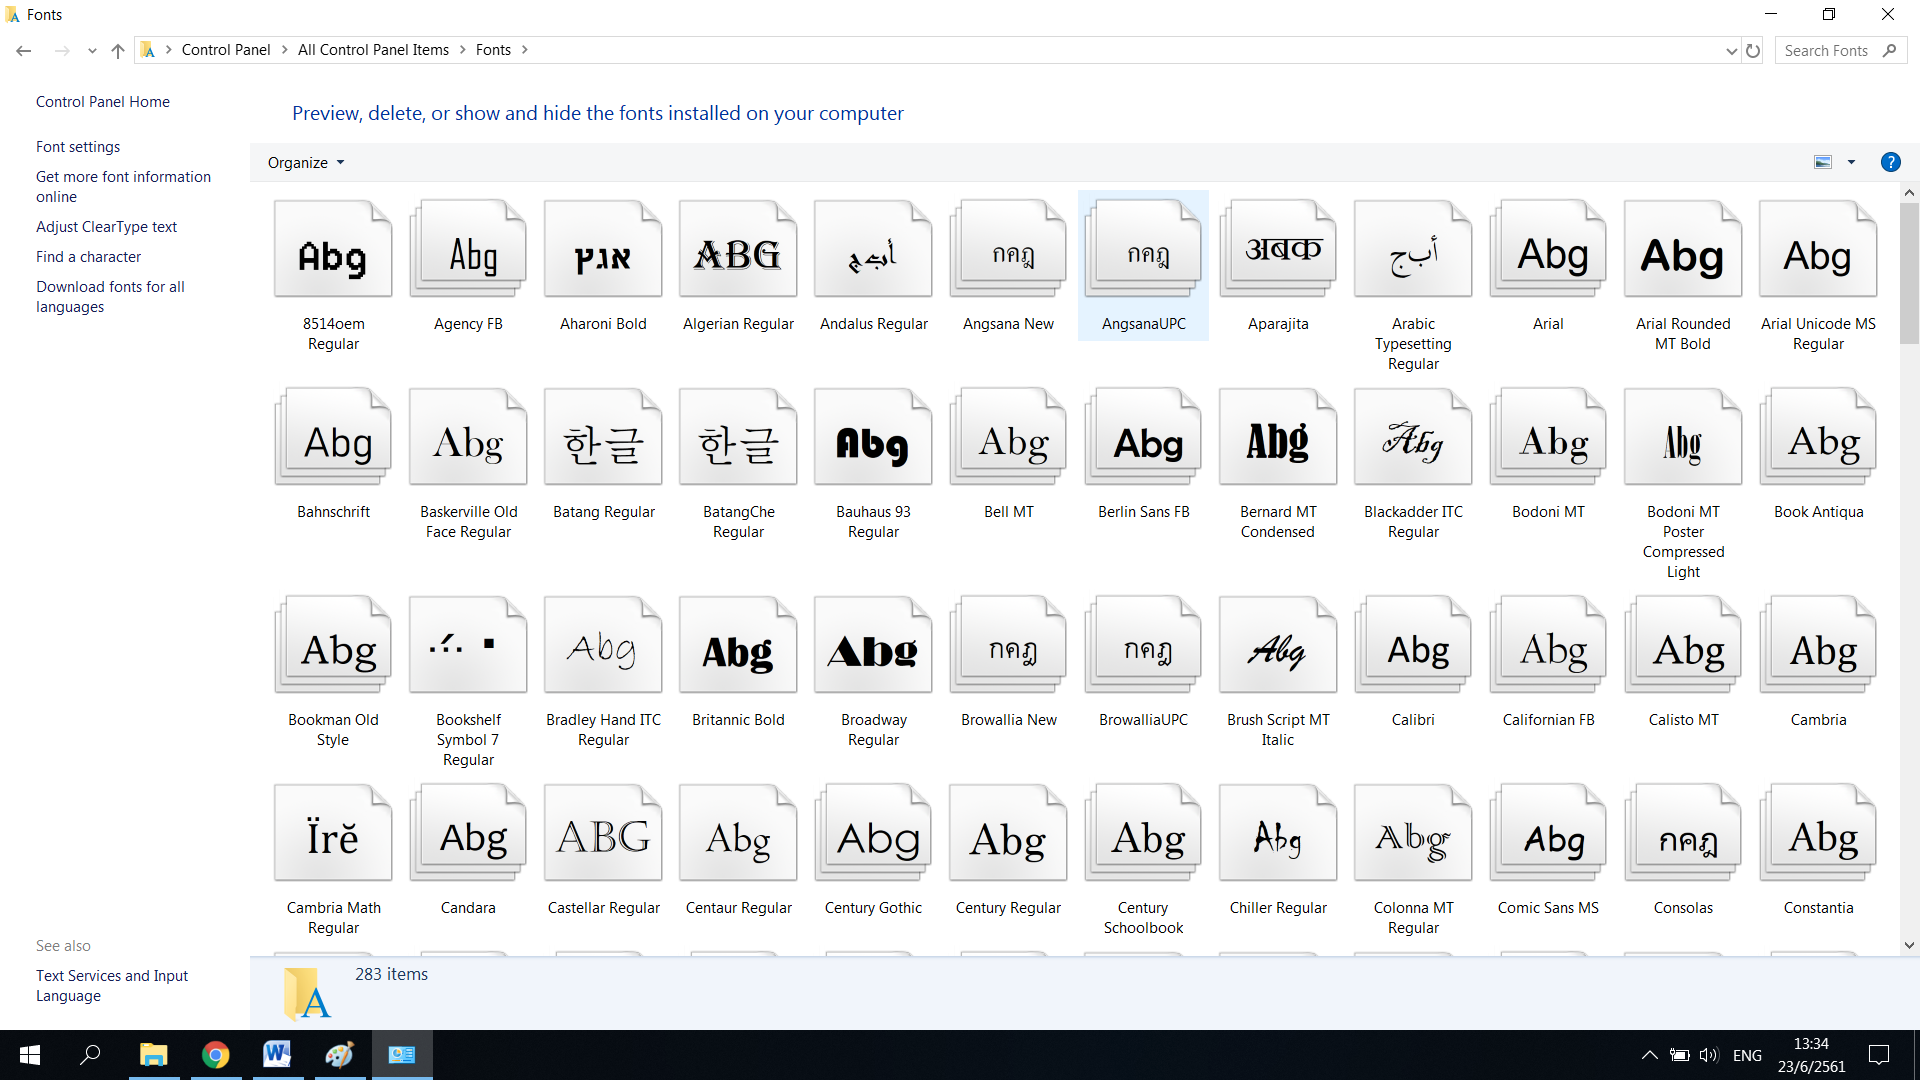Open the Action Center notifications icon
This screenshot has height=1080, width=1920.
pos(1879,1055)
